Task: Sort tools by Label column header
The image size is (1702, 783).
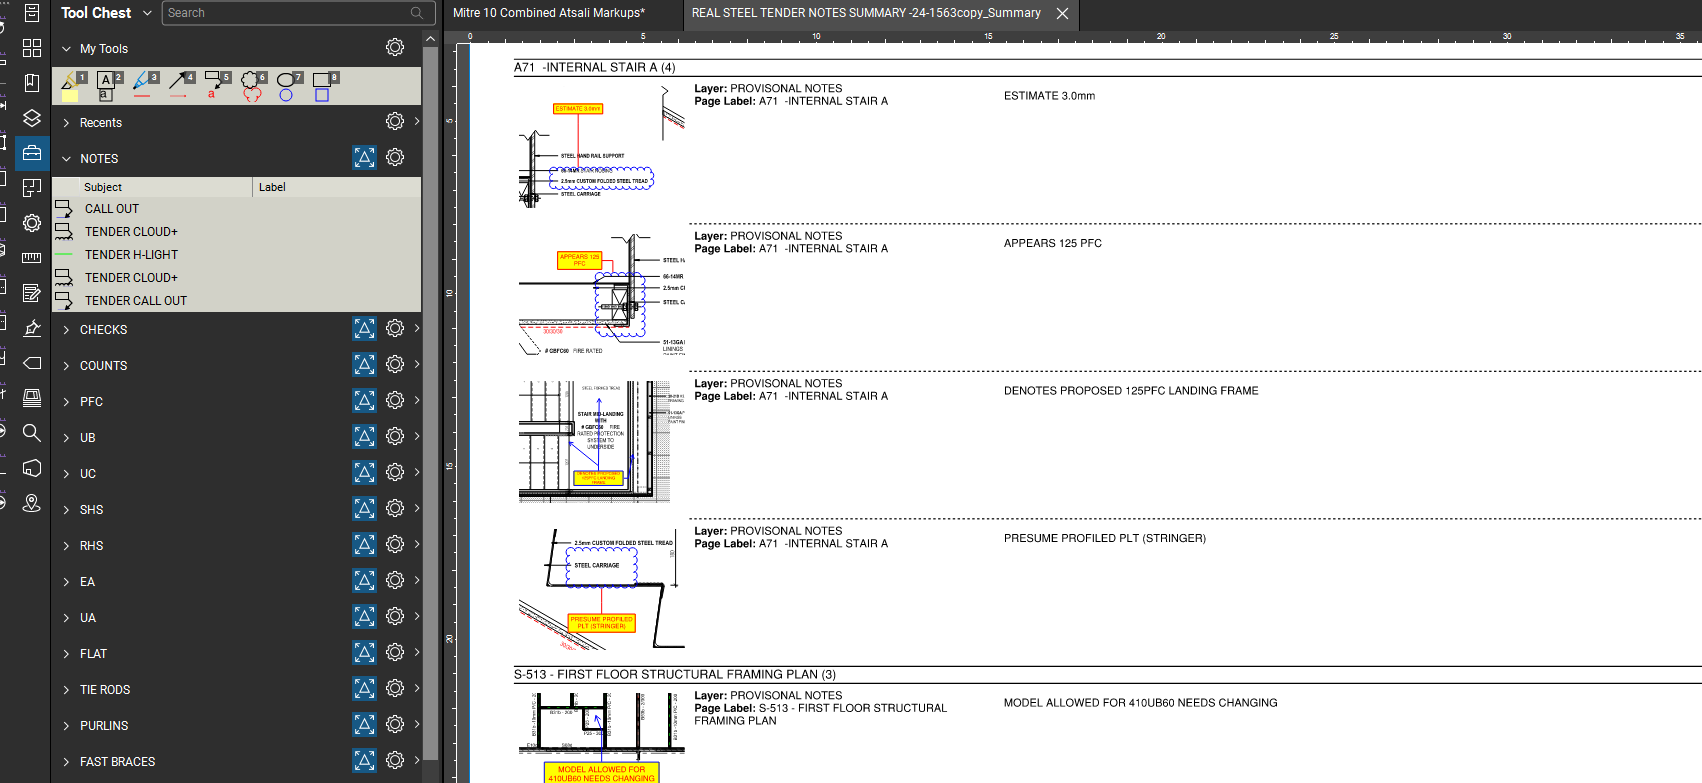Action: tap(337, 187)
